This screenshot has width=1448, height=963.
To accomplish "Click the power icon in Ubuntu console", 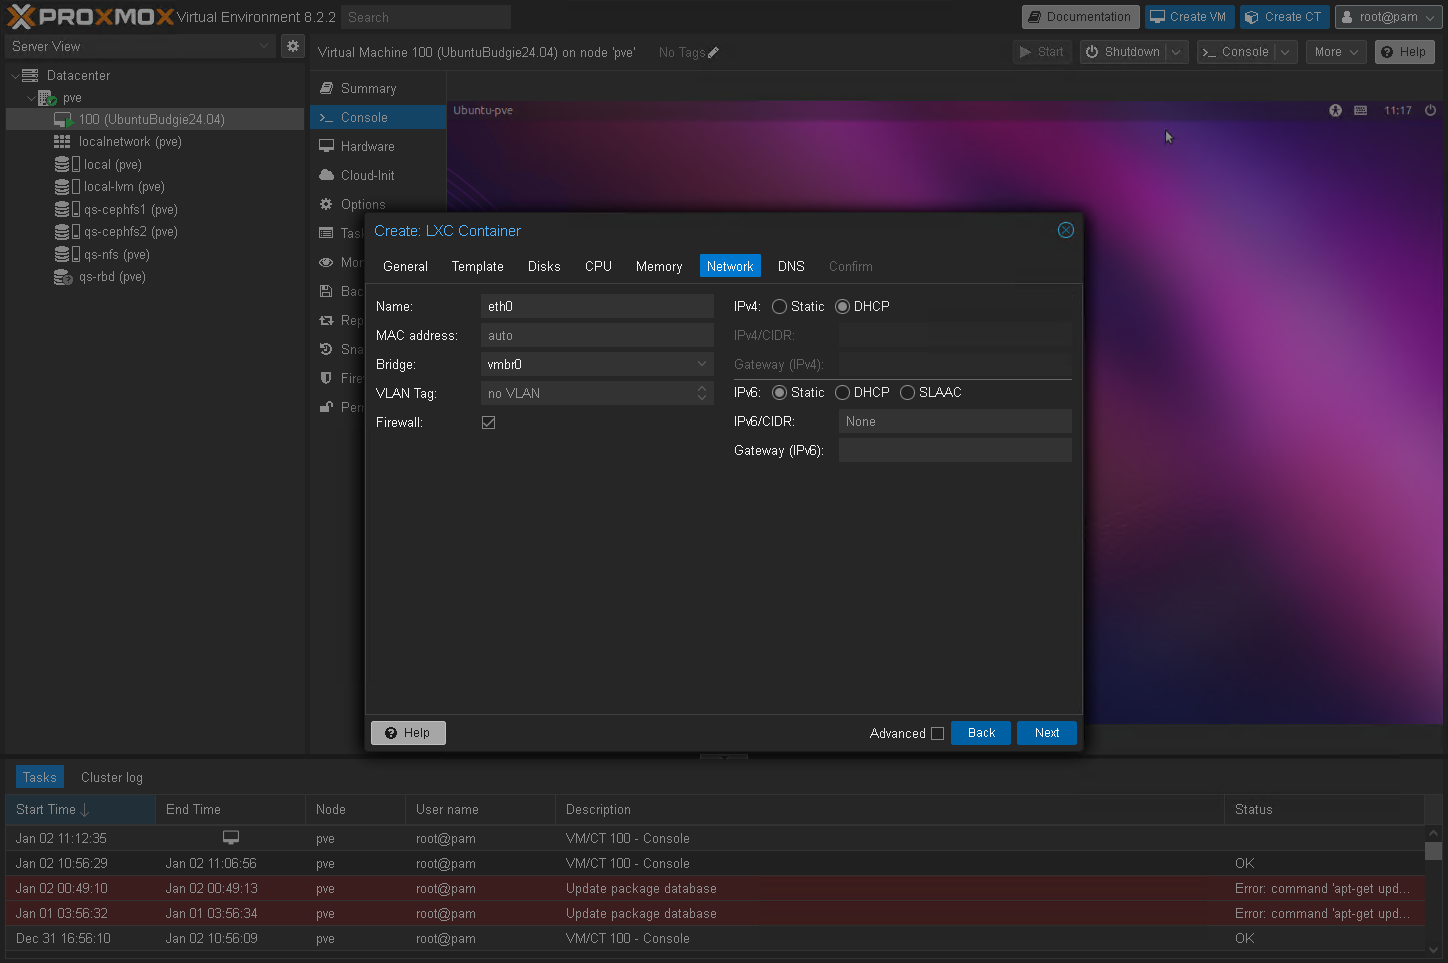I will (1430, 111).
